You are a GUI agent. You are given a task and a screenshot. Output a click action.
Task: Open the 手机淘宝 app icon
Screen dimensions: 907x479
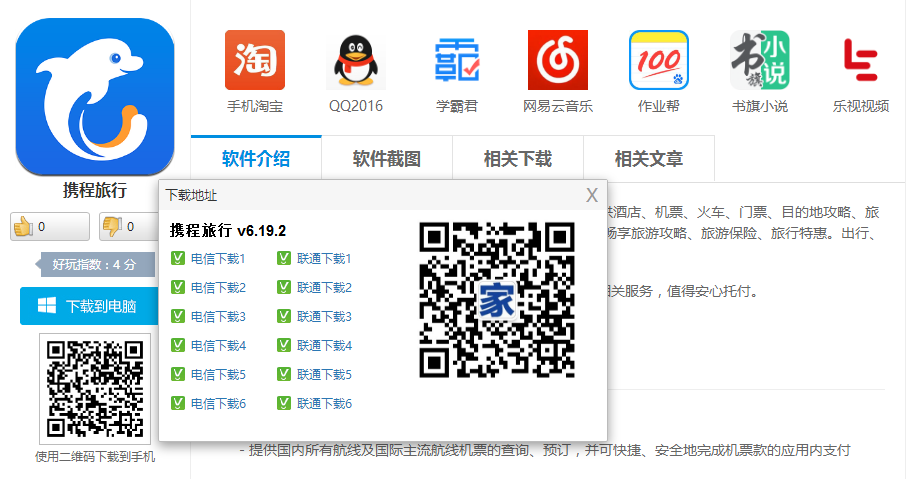pyautogui.click(x=255, y=60)
